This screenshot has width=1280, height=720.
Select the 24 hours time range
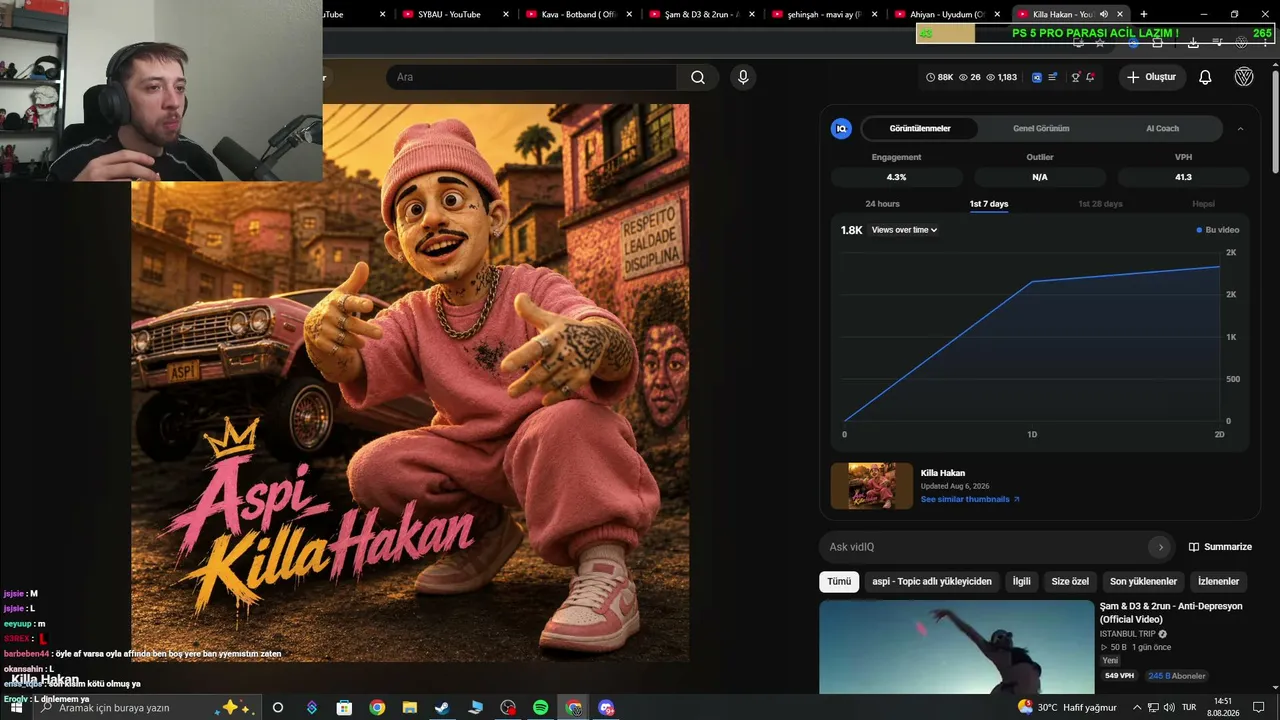point(882,204)
